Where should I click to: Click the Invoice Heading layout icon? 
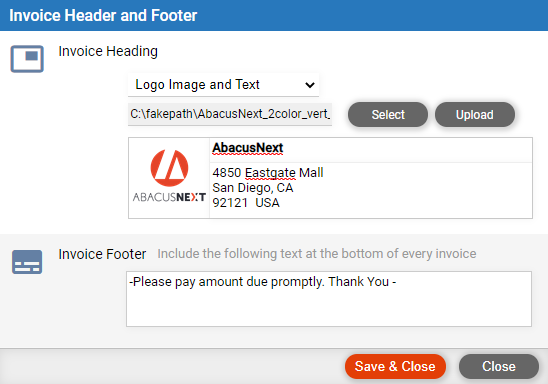tap(27, 59)
